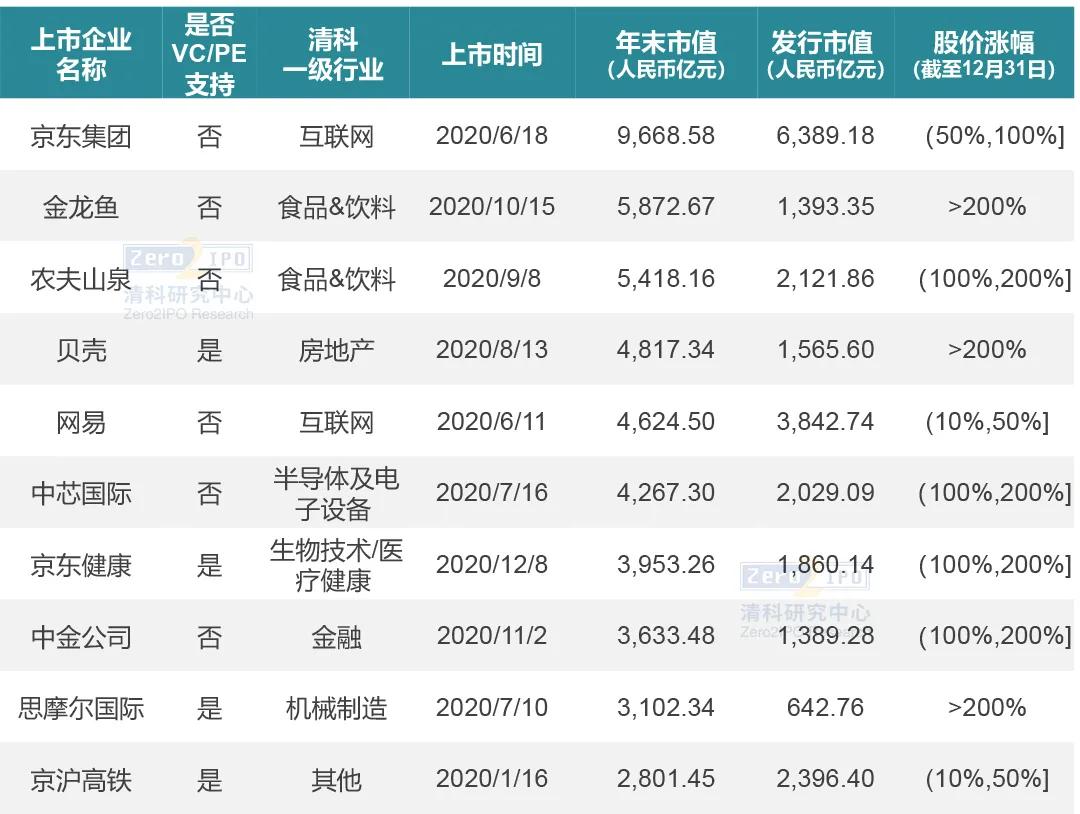Click the 否 cell in 中金公司 row
Screen dimensions: 1080x814
(210, 637)
